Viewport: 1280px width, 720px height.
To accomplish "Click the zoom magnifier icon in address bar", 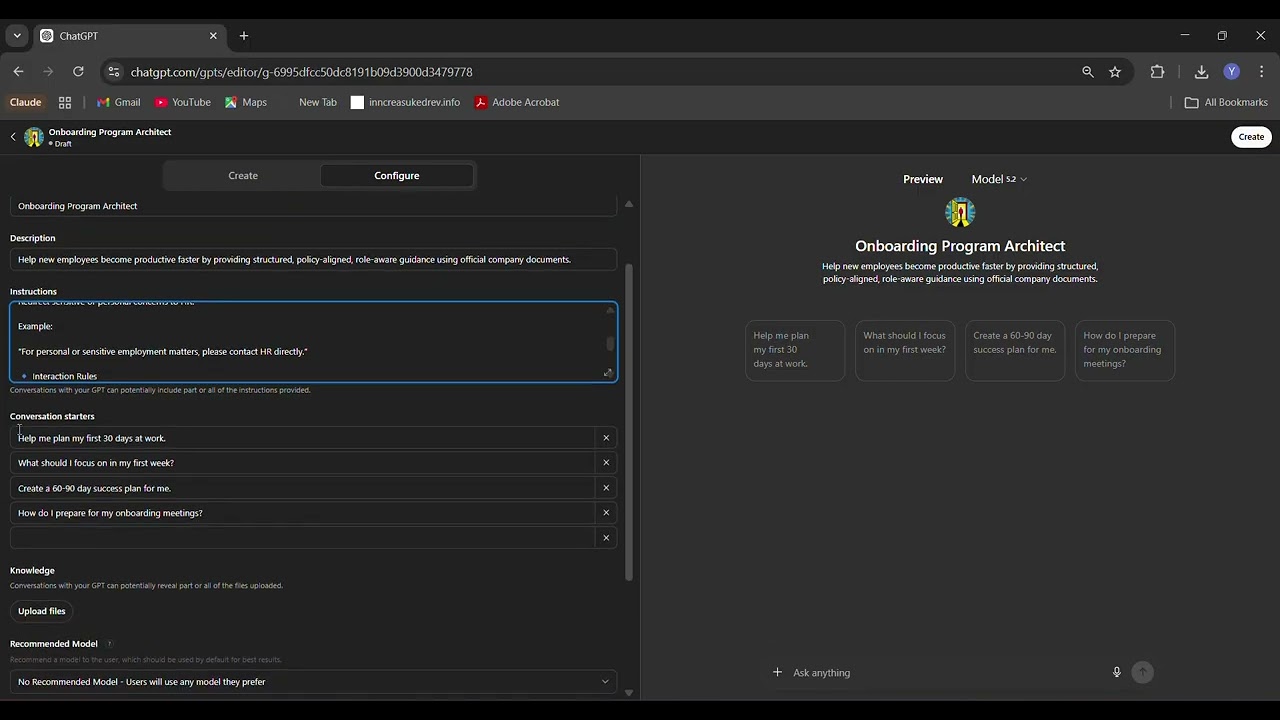I will [x=1088, y=72].
